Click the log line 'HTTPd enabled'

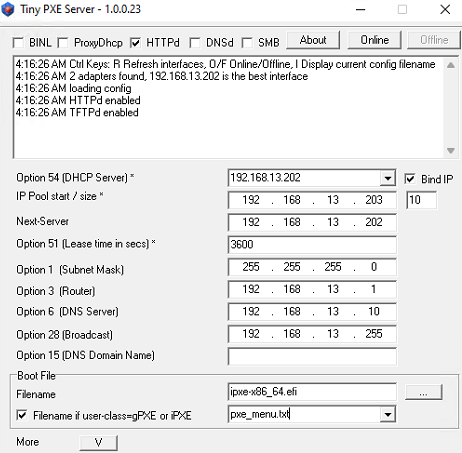pos(78,100)
